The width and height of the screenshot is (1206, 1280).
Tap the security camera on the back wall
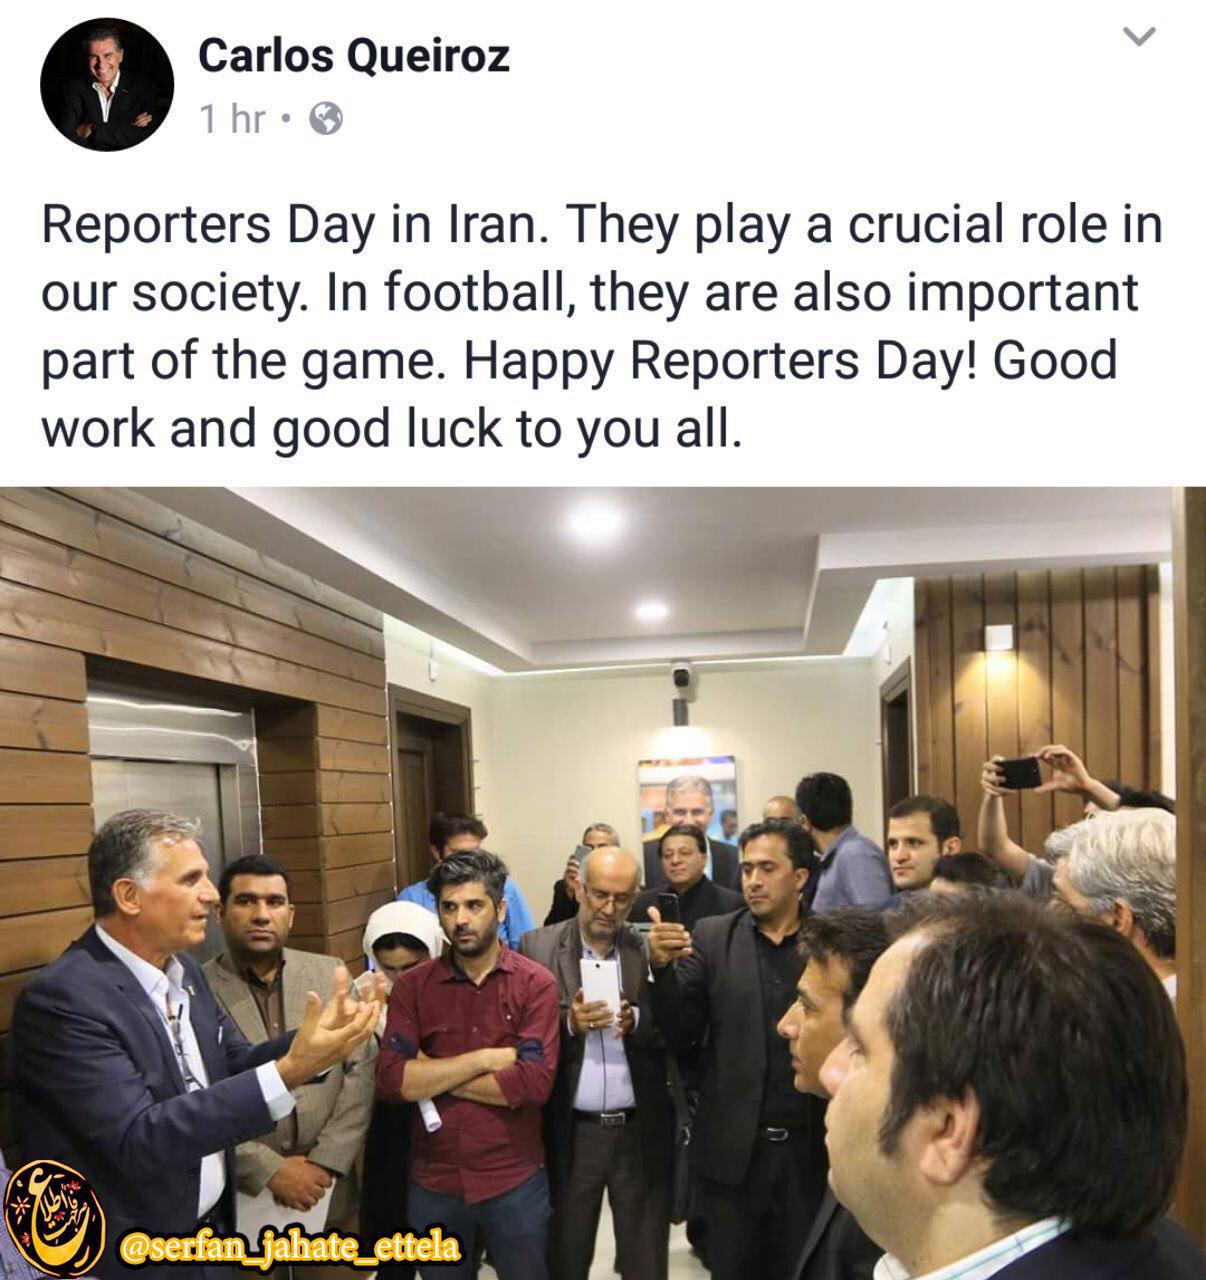coord(681,675)
